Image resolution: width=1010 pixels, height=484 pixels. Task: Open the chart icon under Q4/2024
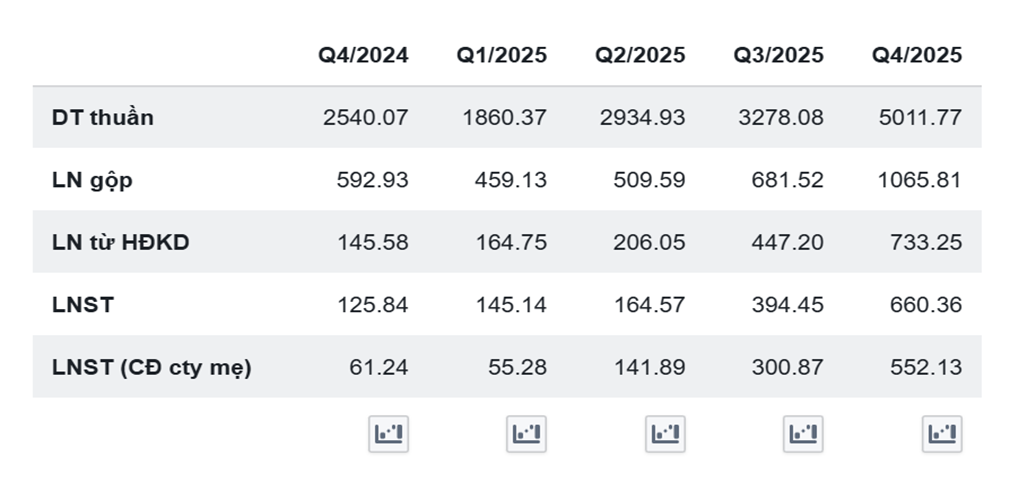pyautogui.click(x=388, y=434)
